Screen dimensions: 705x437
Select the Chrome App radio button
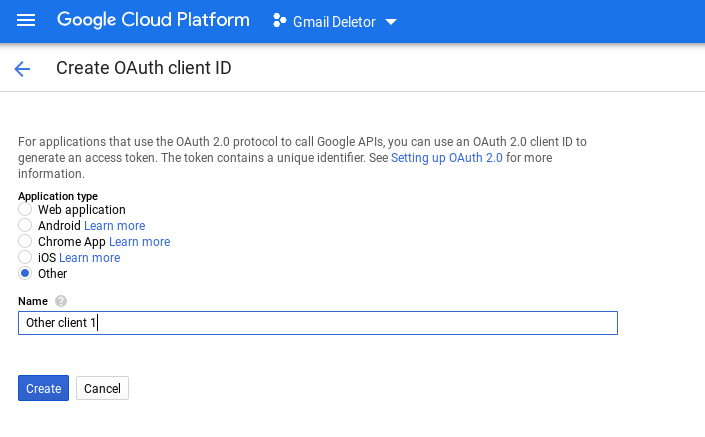[x=25, y=241]
